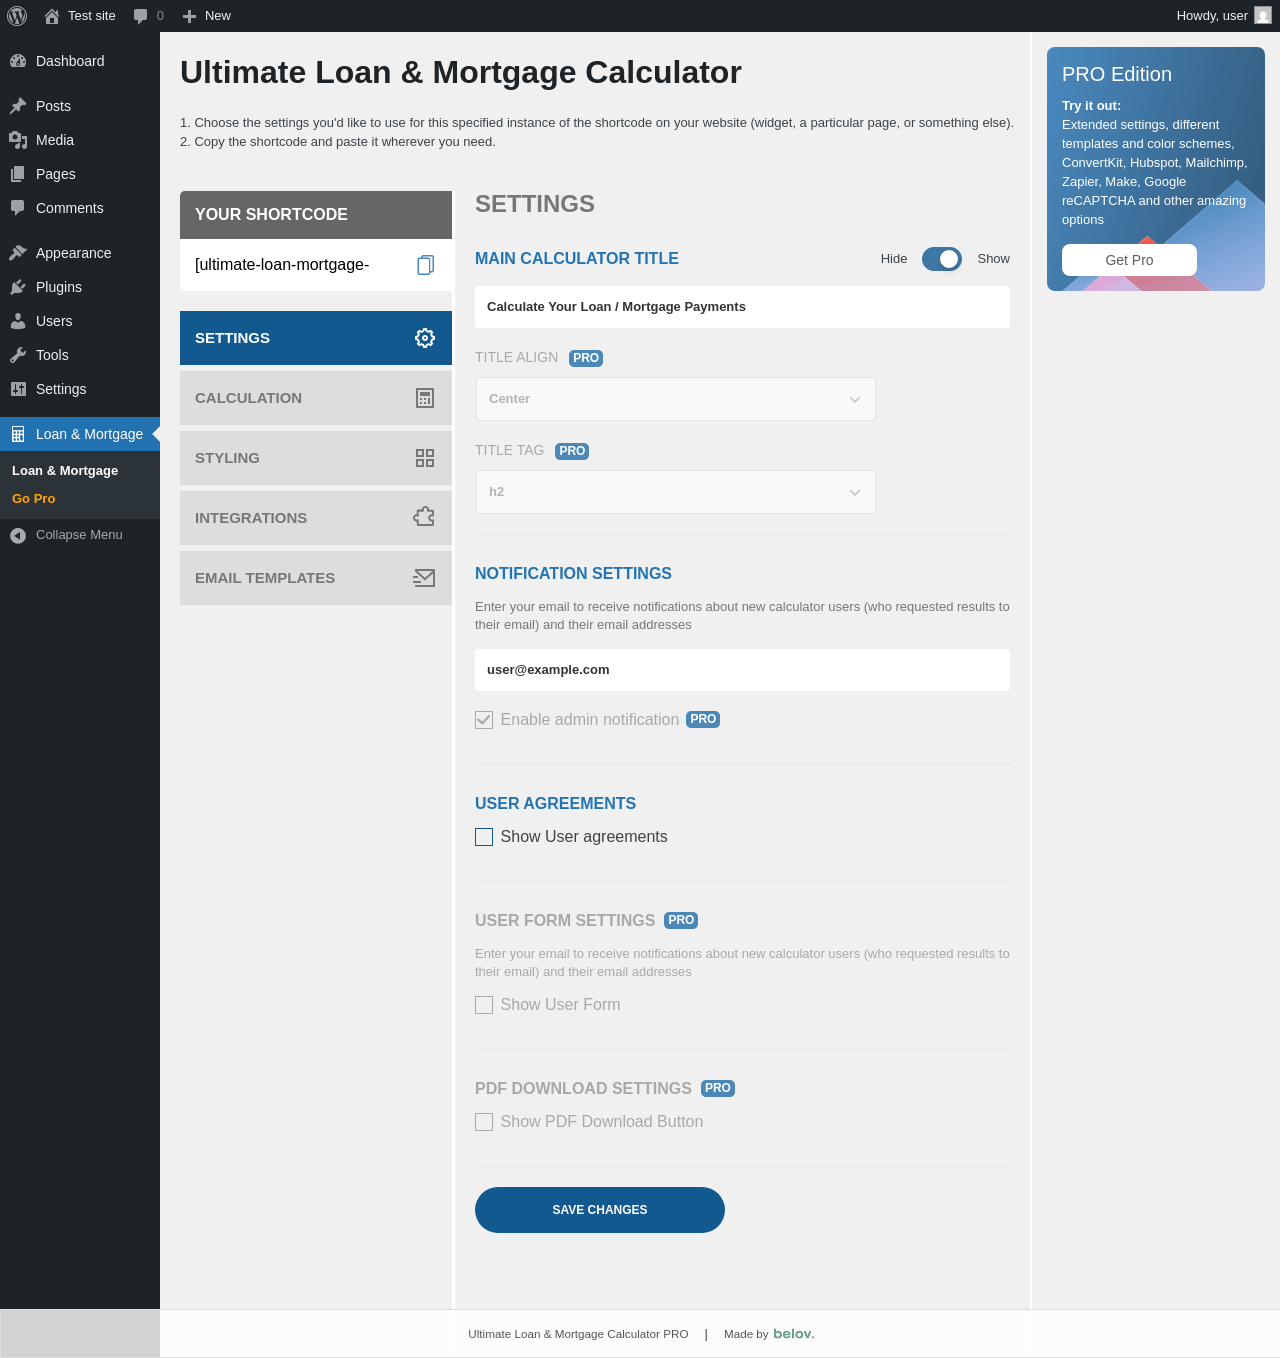Expand the Title Align dropdown

click(x=676, y=399)
